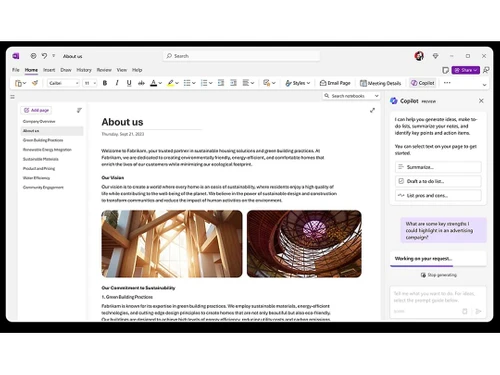Toggle bold formatting

(x=105, y=83)
